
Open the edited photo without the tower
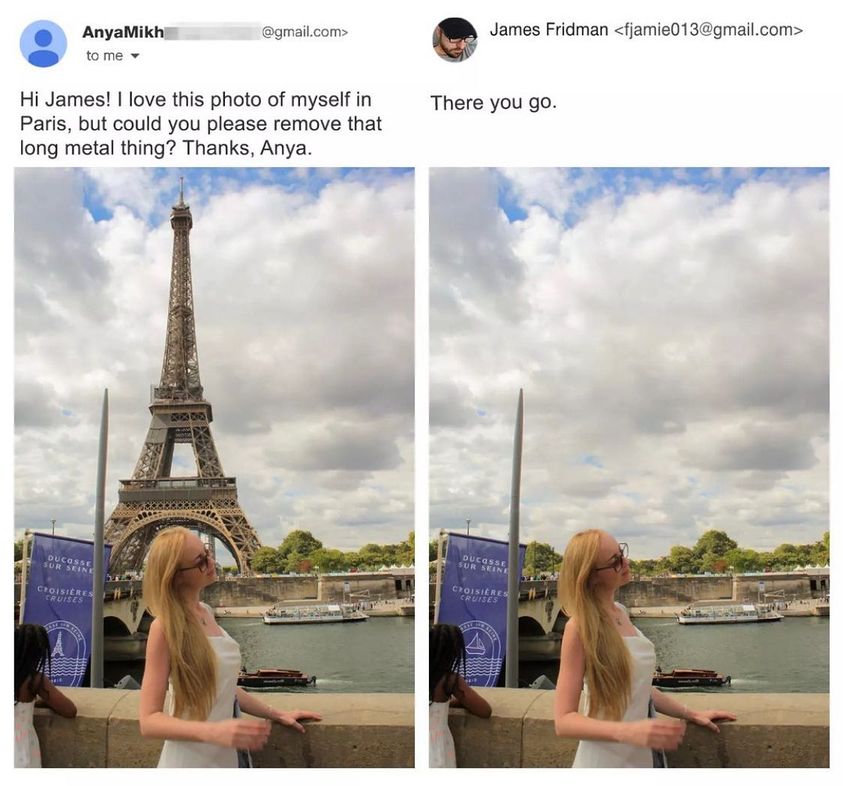coord(629,467)
